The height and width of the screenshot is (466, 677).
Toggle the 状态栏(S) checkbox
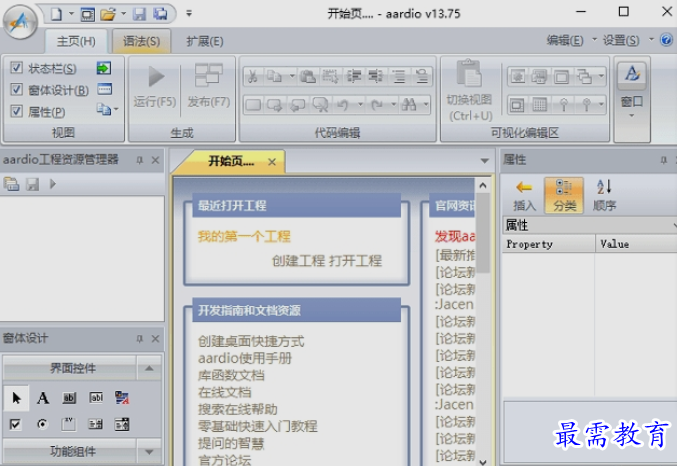coord(16,68)
